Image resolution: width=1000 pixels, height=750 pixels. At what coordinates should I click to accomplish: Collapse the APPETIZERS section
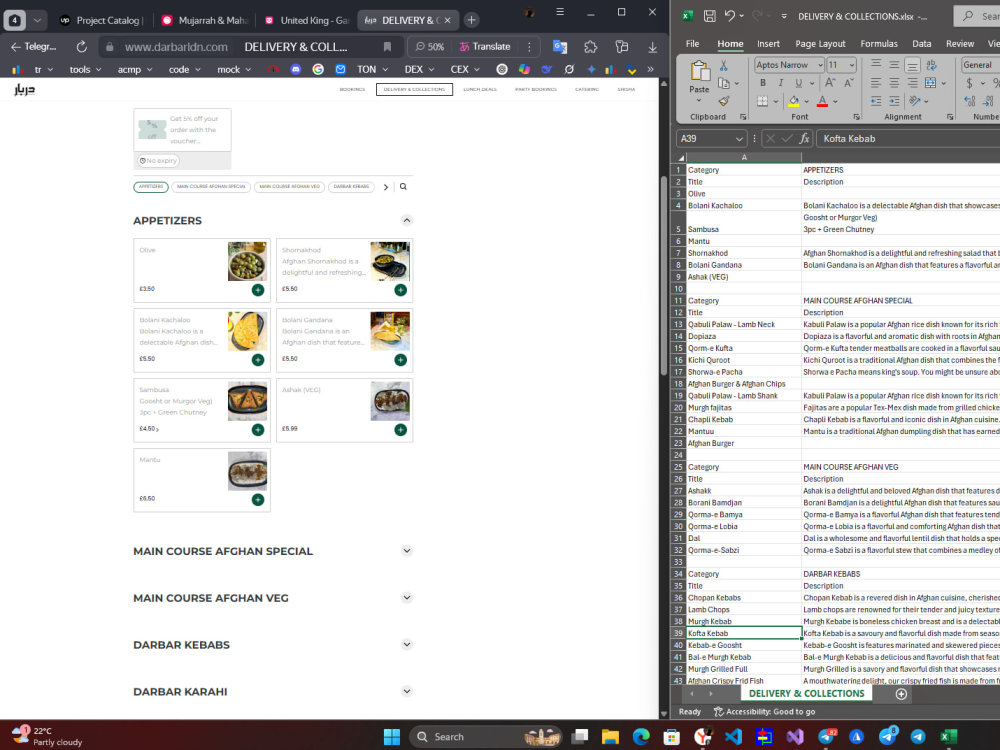tap(407, 220)
